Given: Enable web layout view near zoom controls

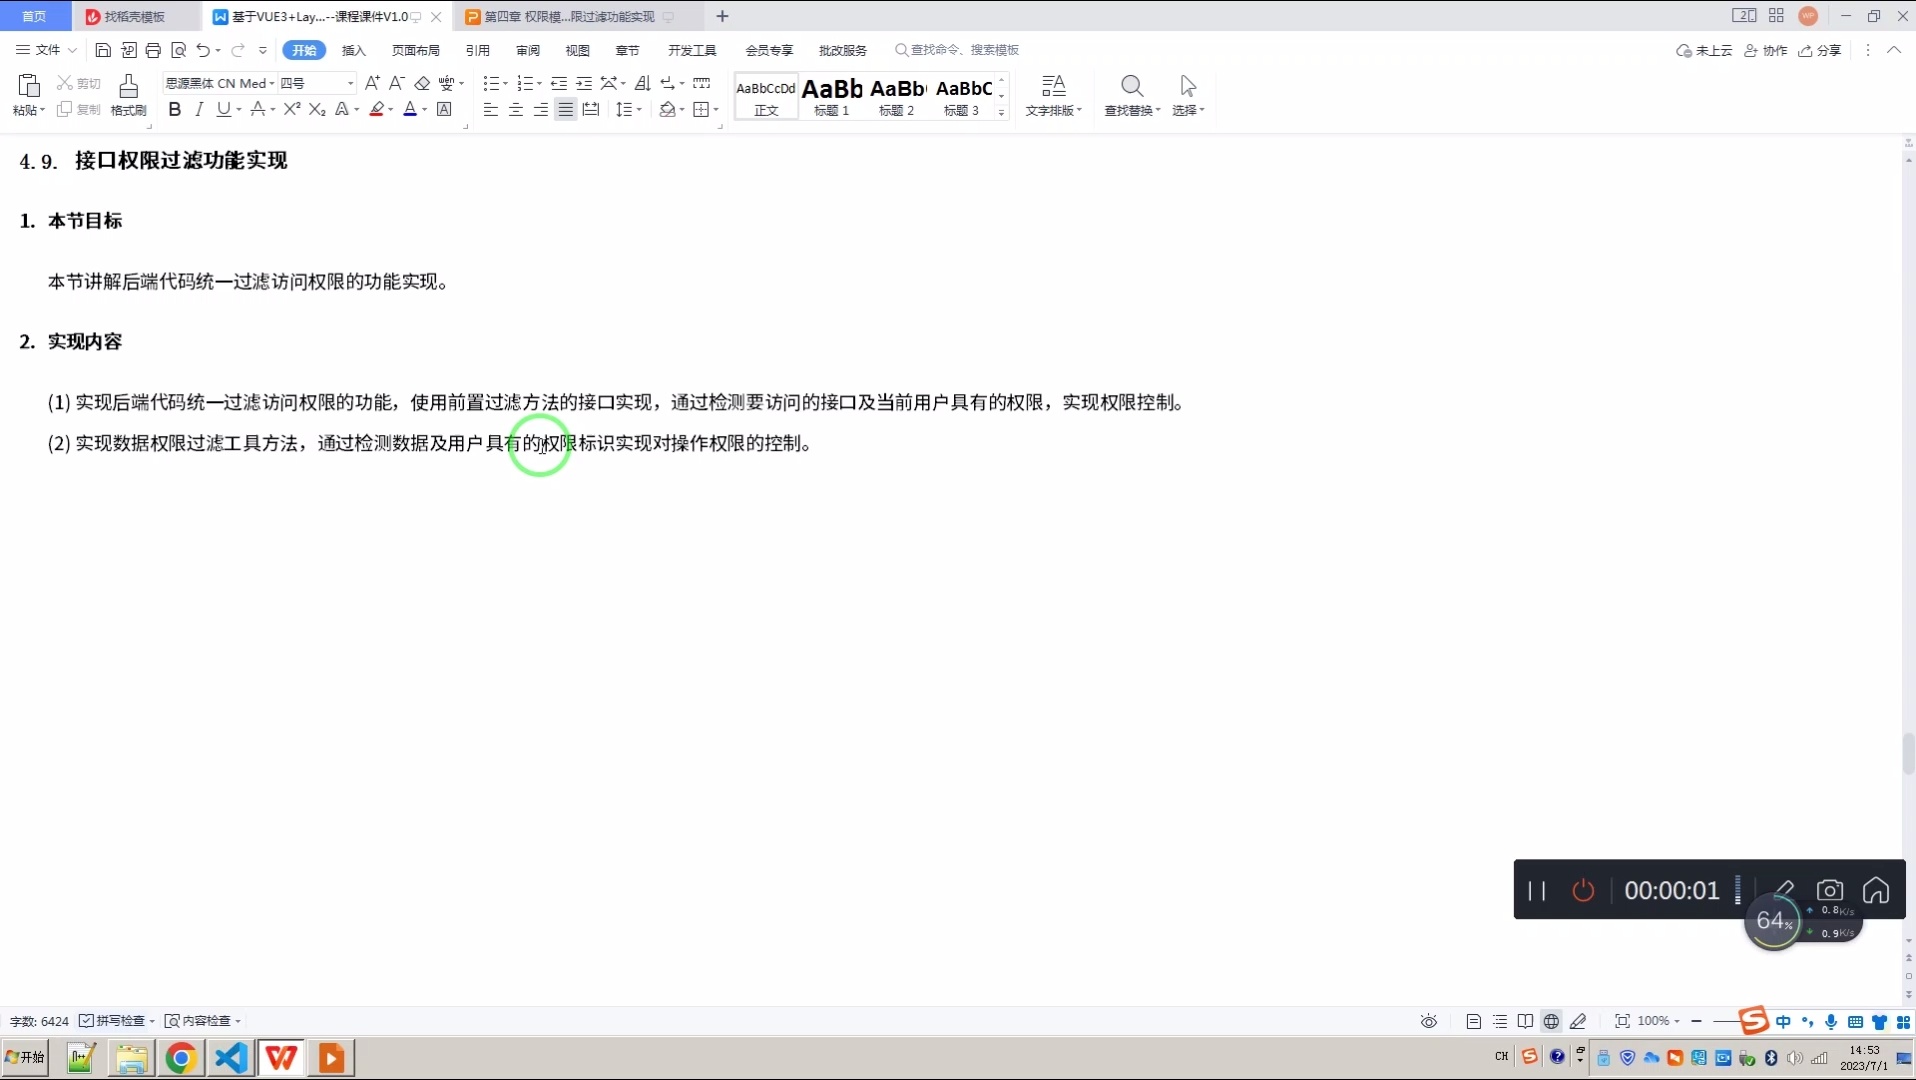Looking at the screenshot, I should coord(1551,1021).
